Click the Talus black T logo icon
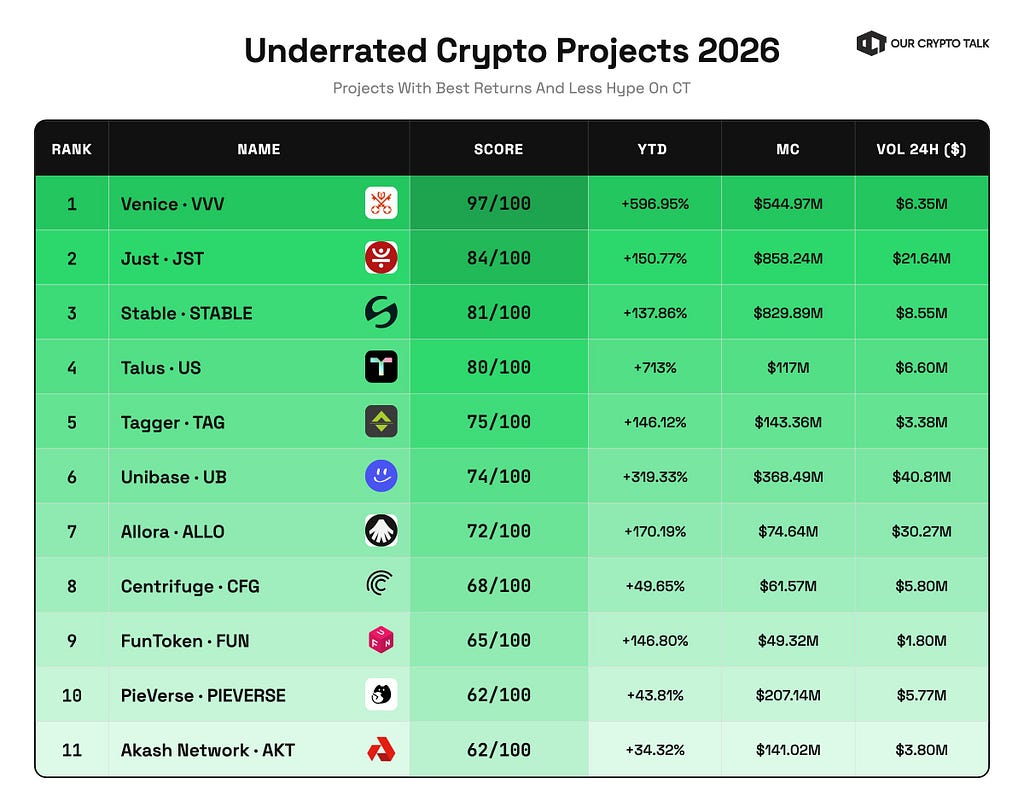 [x=381, y=366]
